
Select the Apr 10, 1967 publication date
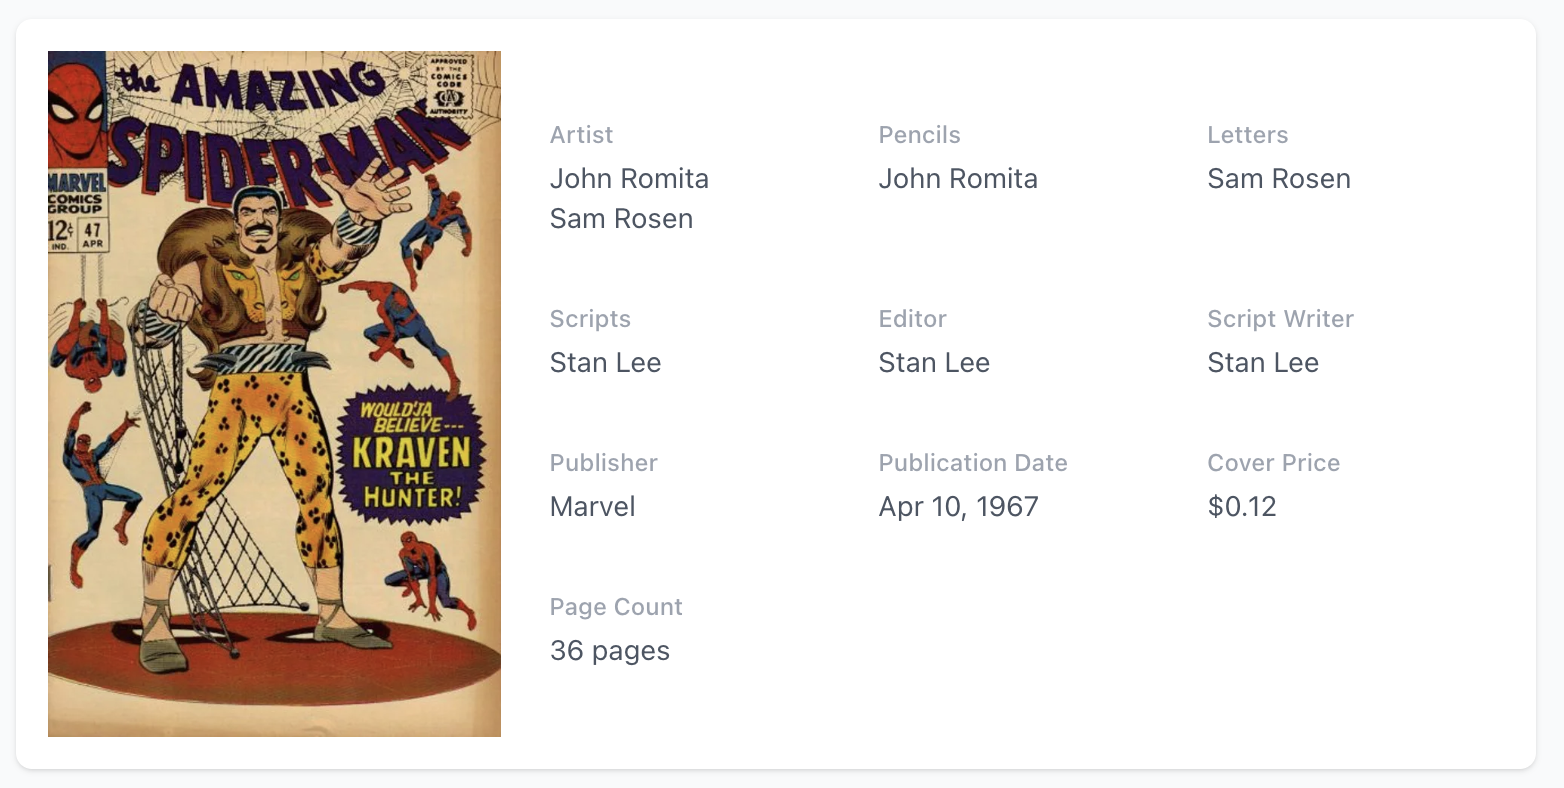click(958, 507)
